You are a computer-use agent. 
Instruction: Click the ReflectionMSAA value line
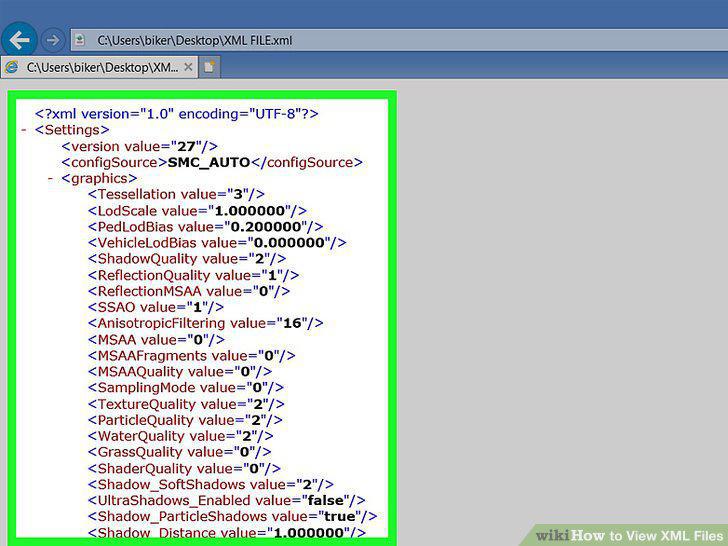[x=189, y=292]
